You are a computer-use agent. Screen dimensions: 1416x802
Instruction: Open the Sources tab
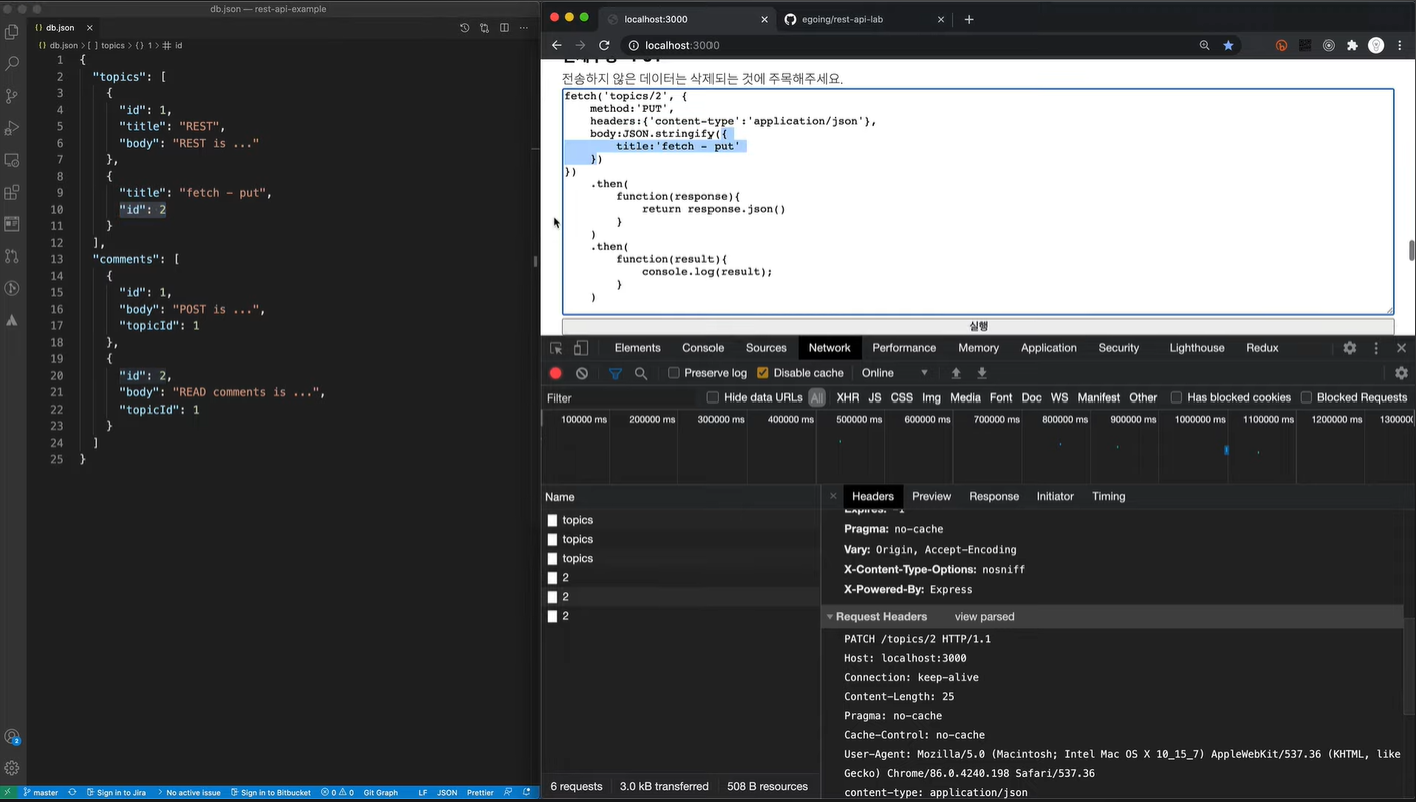click(766, 348)
